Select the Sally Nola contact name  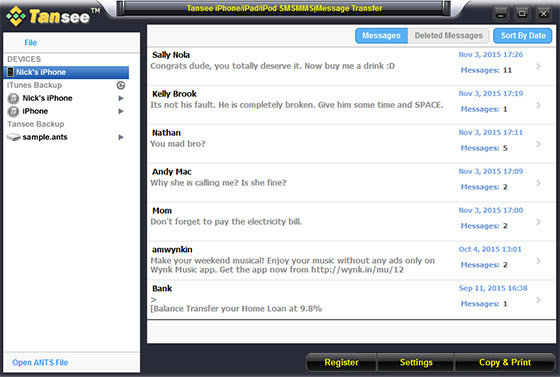point(171,55)
